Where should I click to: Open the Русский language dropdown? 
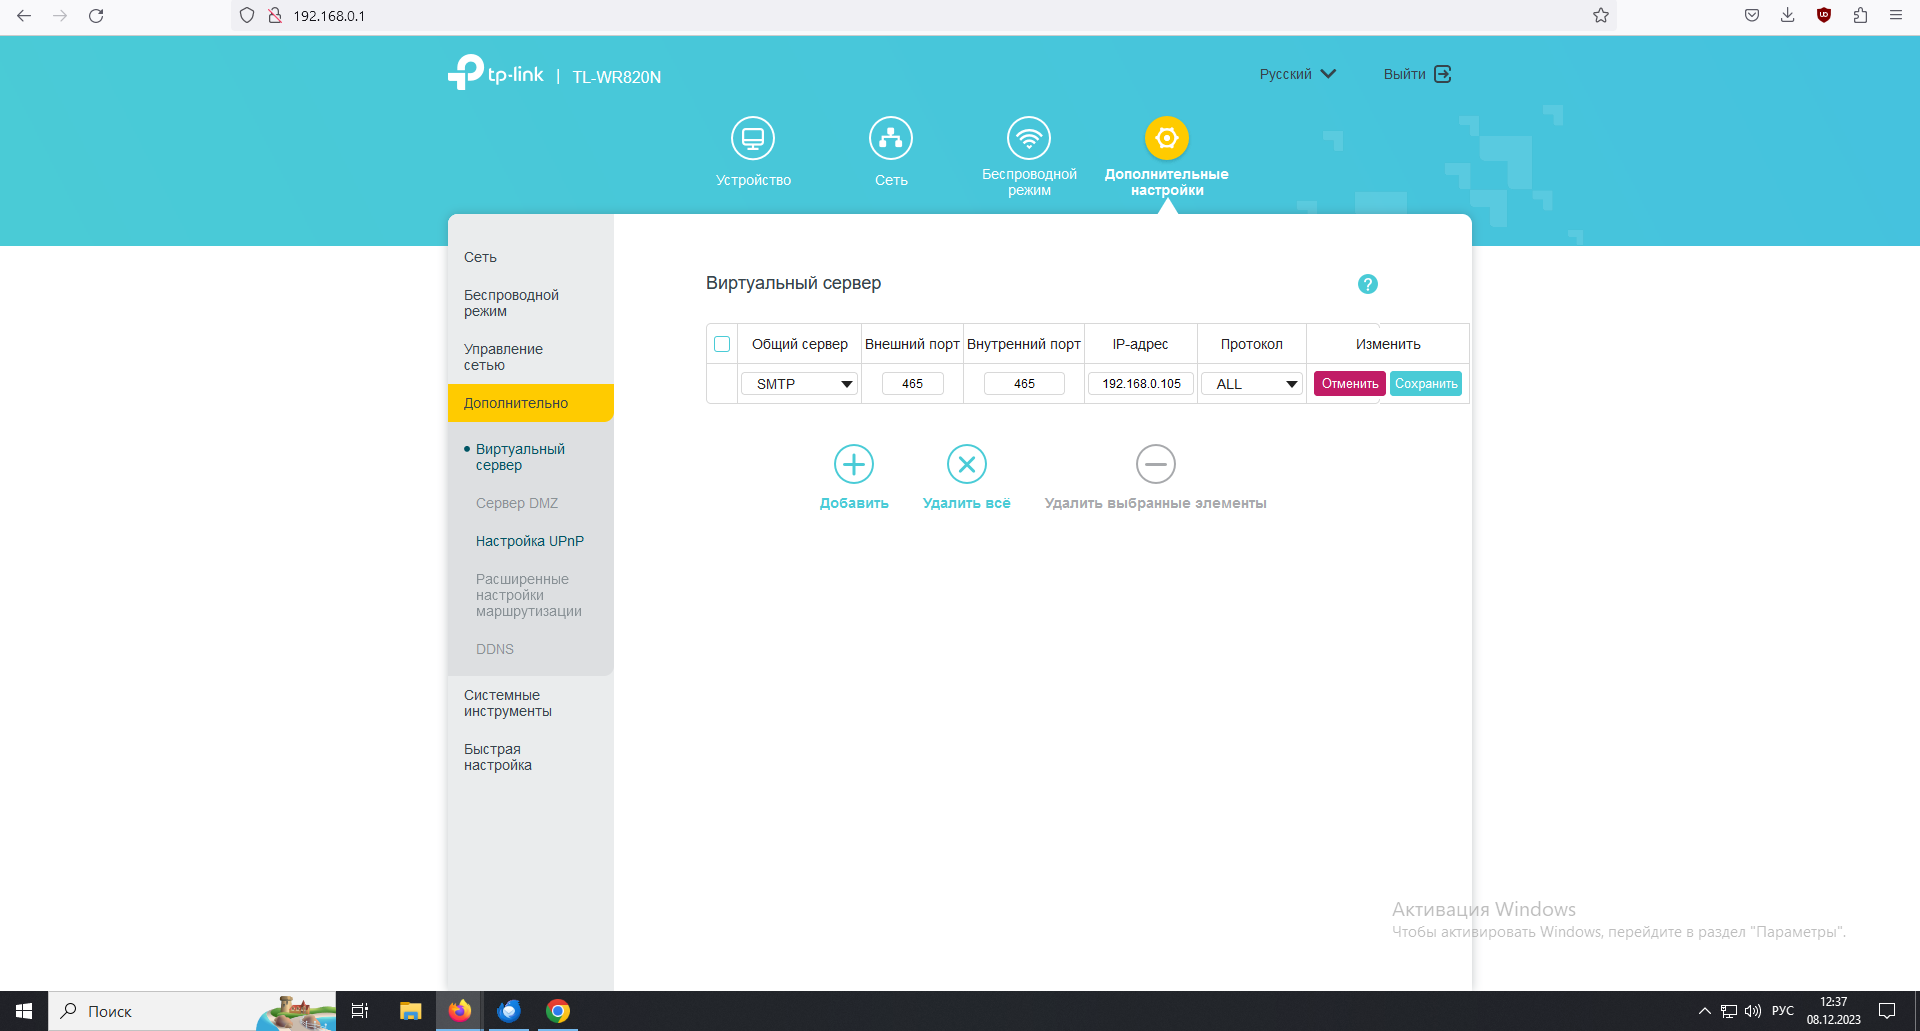pyautogui.click(x=1297, y=74)
